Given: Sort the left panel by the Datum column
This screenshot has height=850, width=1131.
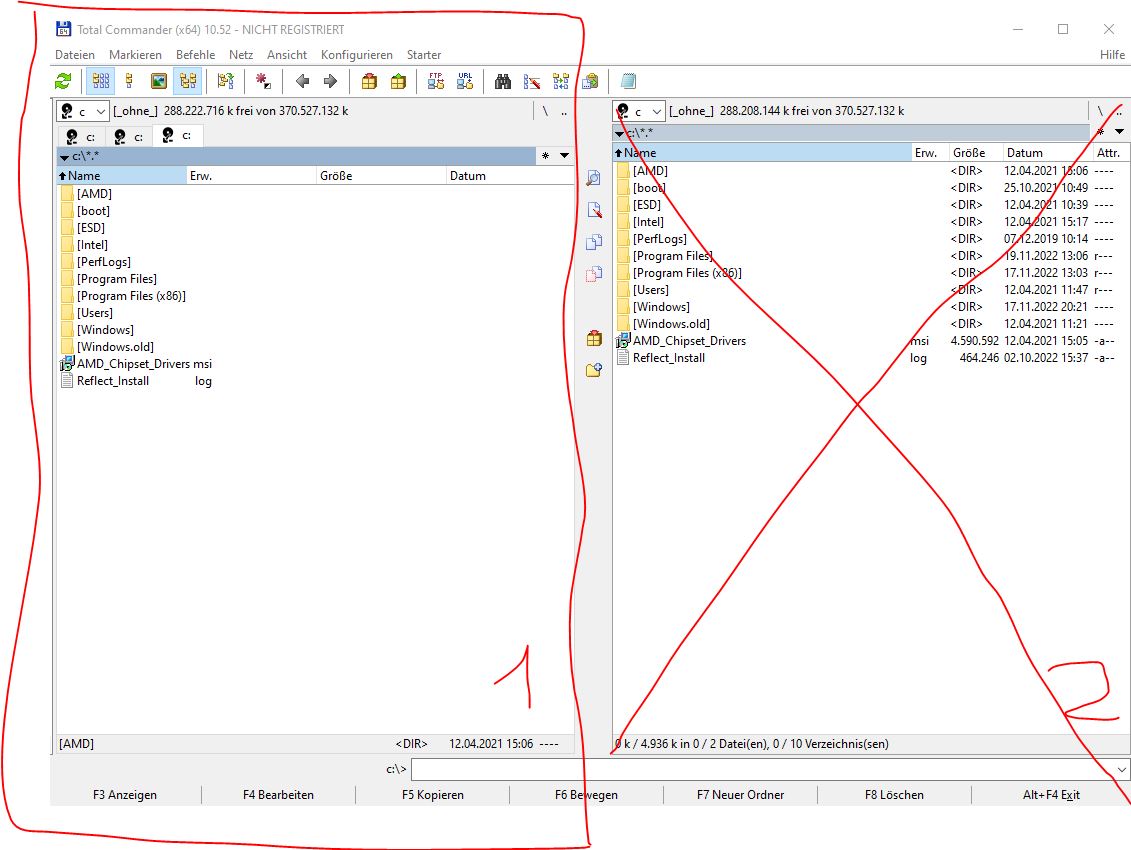Looking at the screenshot, I should coord(510,176).
